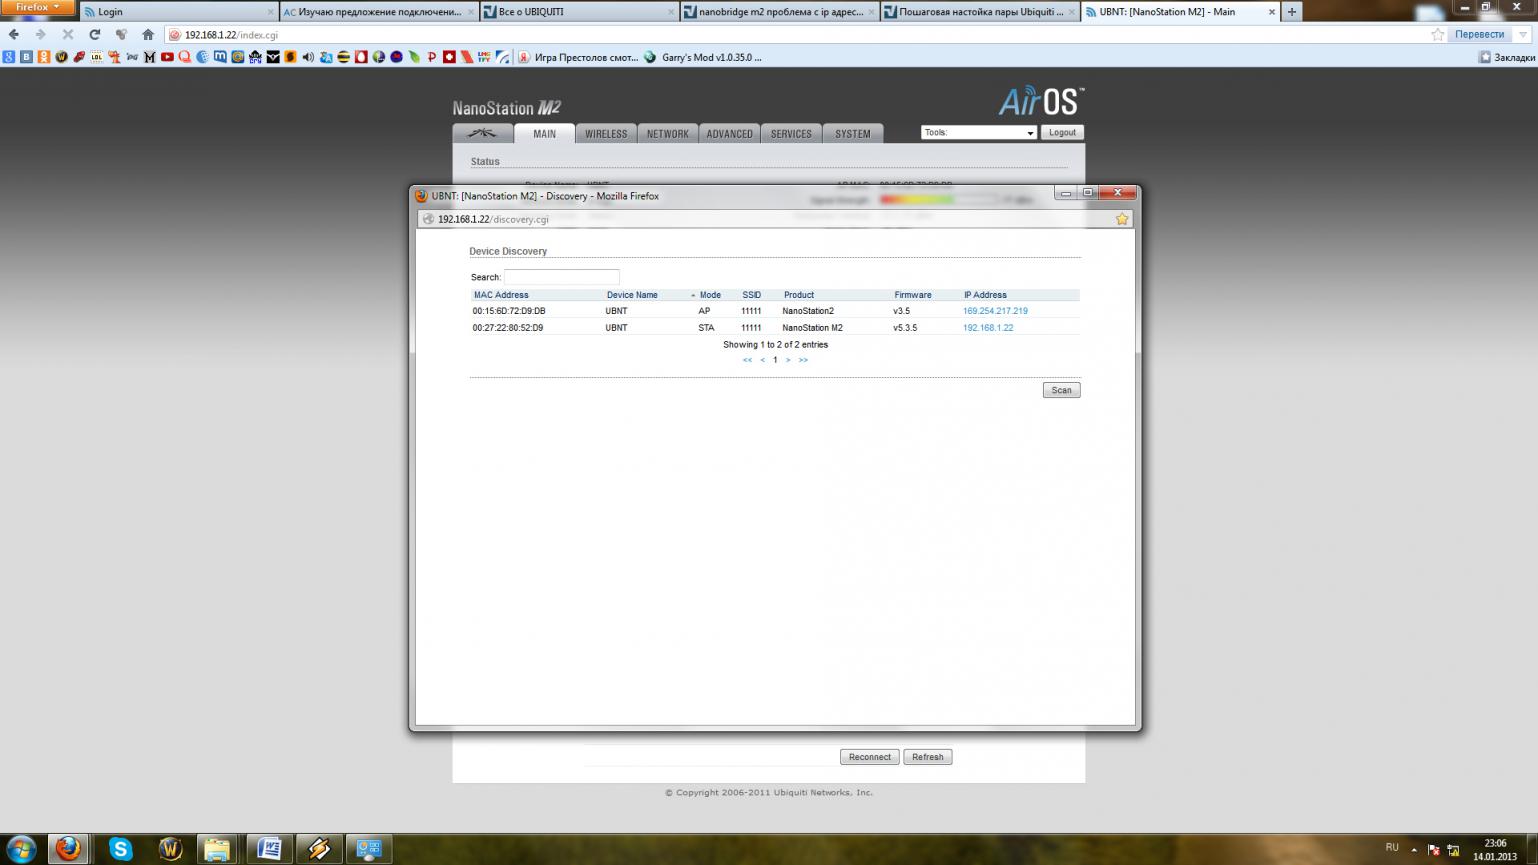
Task: Bookmark discovery page with the star icon
Action: pos(1122,219)
